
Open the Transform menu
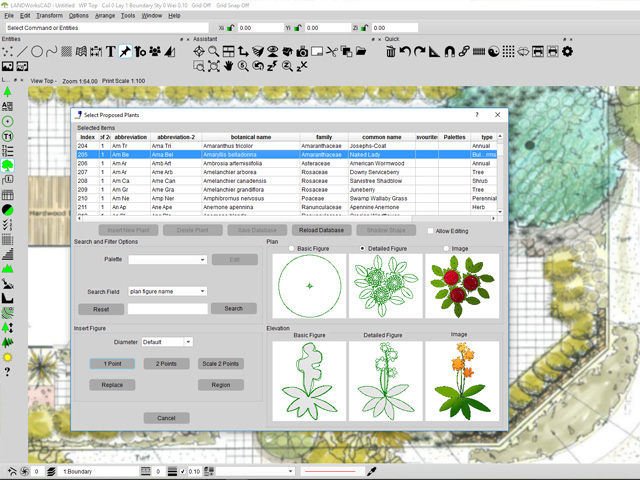(49, 16)
